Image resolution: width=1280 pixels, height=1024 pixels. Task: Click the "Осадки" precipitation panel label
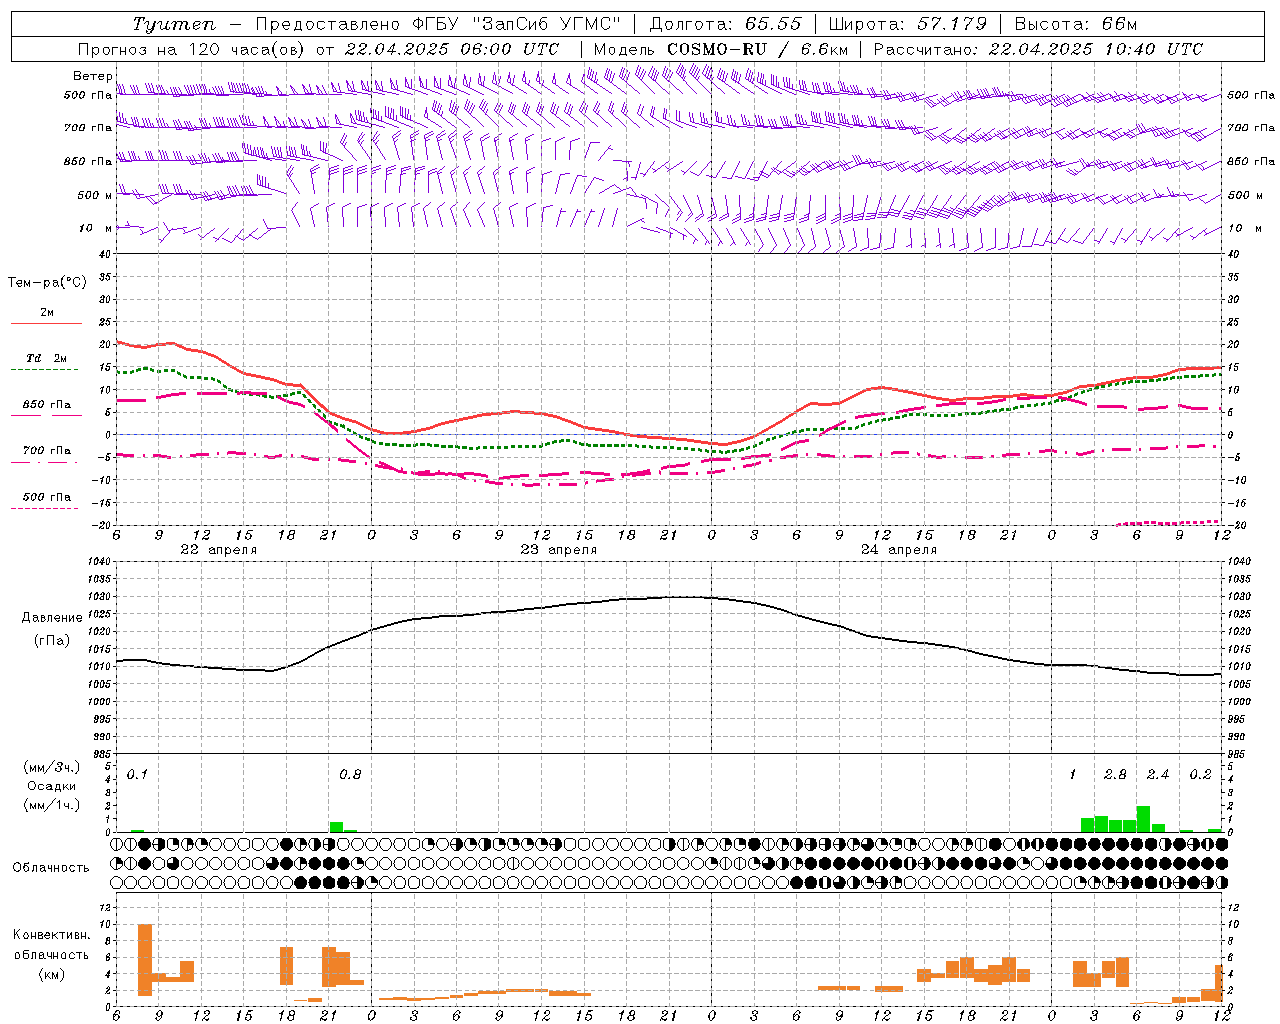click(x=52, y=786)
